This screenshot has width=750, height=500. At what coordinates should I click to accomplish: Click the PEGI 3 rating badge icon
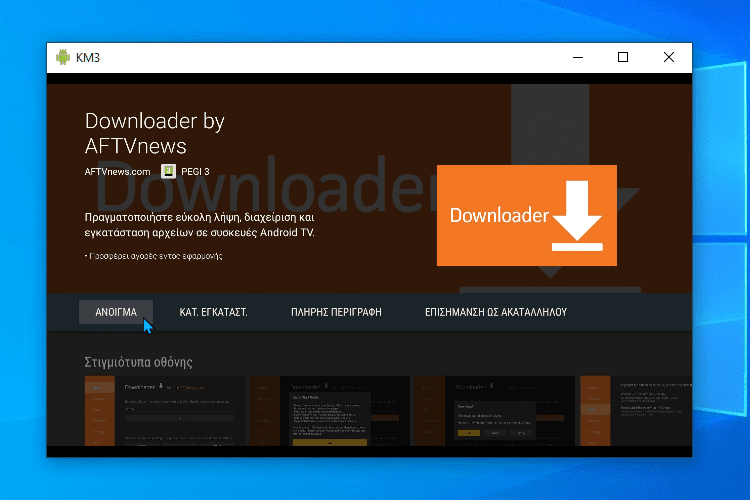click(168, 171)
